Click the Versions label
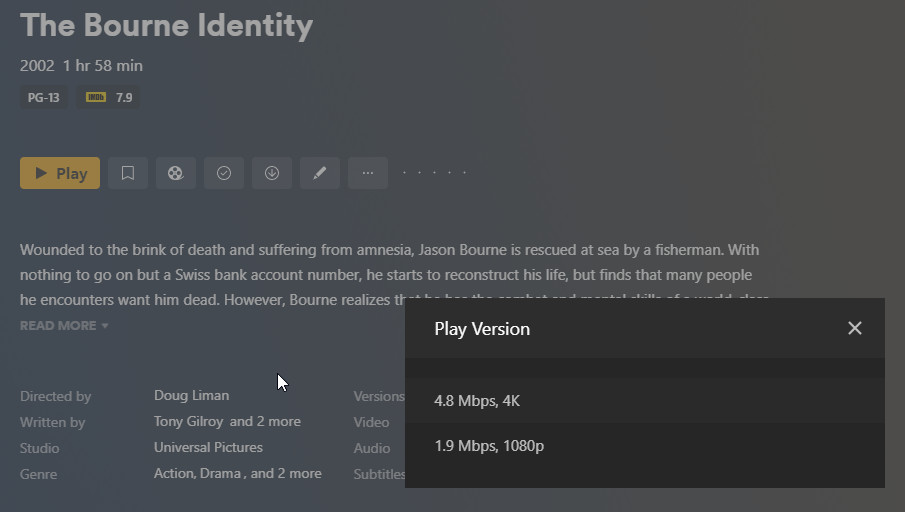The width and height of the screenshot is (905, 512). tap(379, 397)
